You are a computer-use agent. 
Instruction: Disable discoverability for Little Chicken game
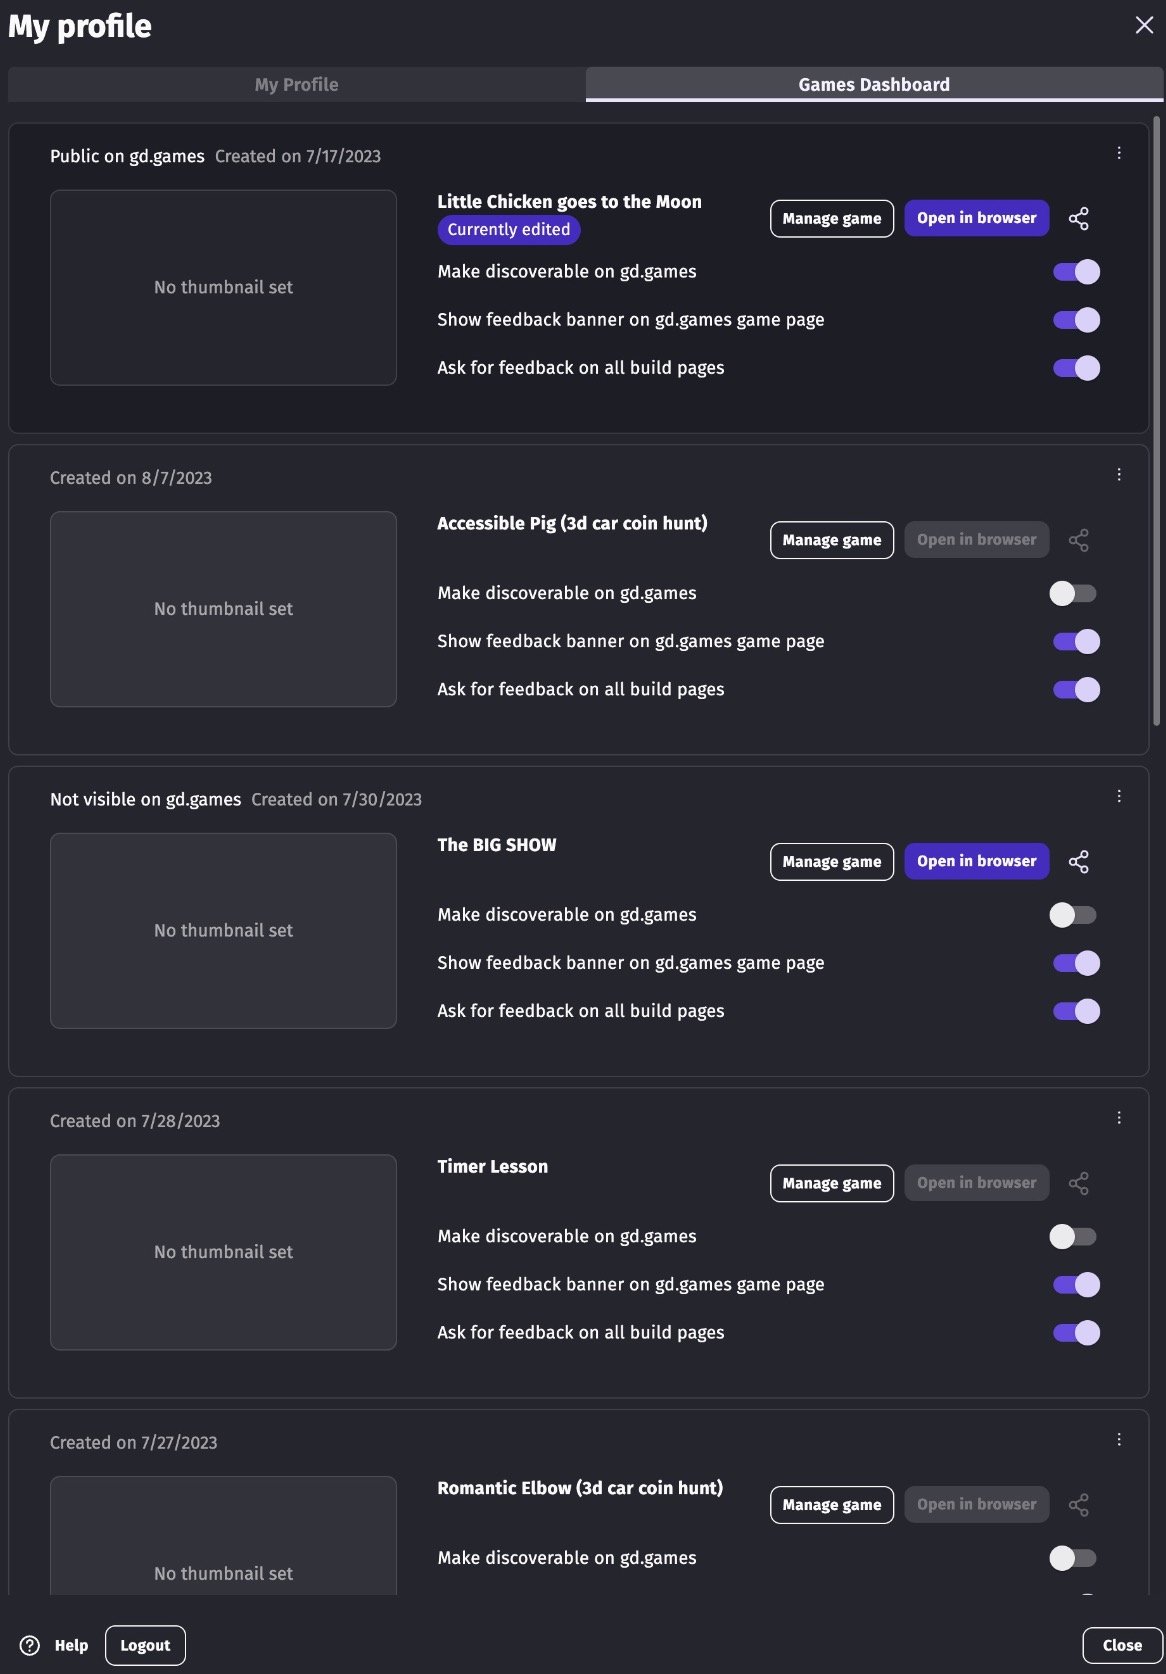pos(1076,272)
